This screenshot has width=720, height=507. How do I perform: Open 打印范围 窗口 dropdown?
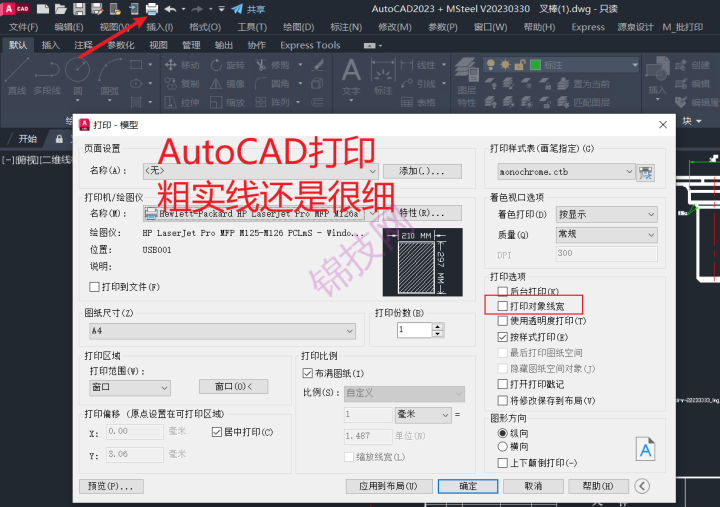point(130,388)
